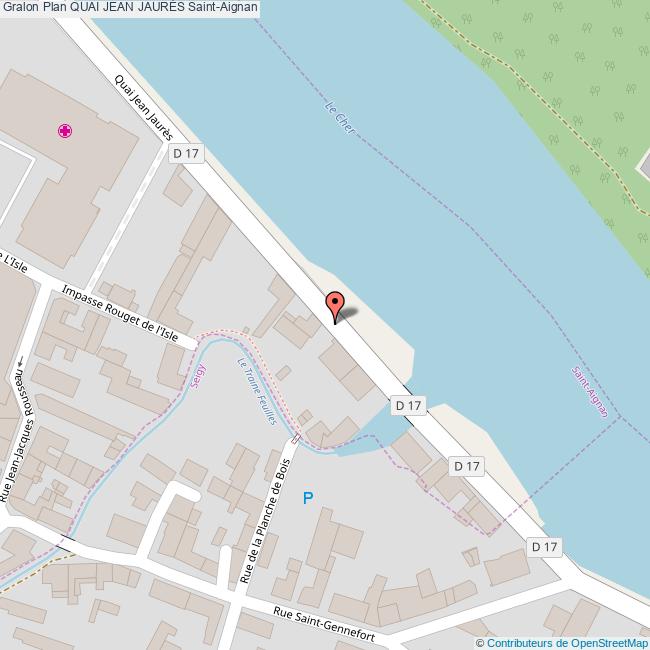Click the one-way arrow on Rue Jean-Jacques Rousseau

coord(20,362)
